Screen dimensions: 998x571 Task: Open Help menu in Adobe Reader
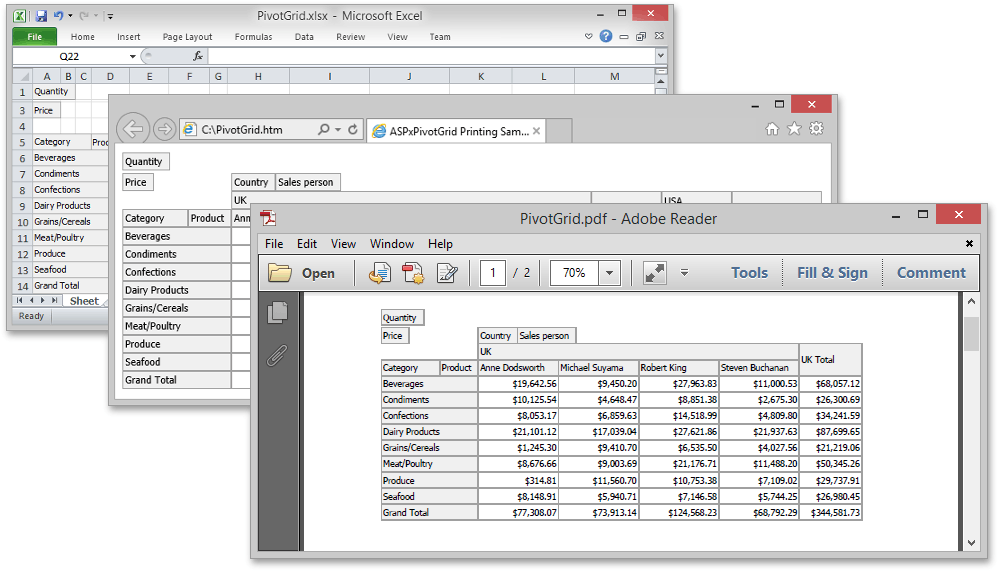click(440, 244)
